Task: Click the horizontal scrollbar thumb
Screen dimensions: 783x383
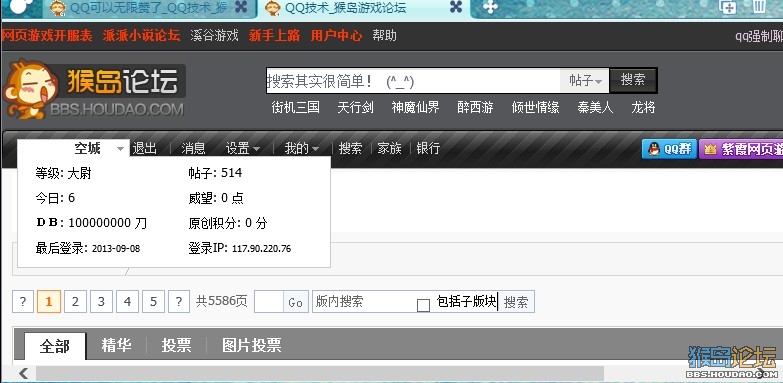Action: 320,373
